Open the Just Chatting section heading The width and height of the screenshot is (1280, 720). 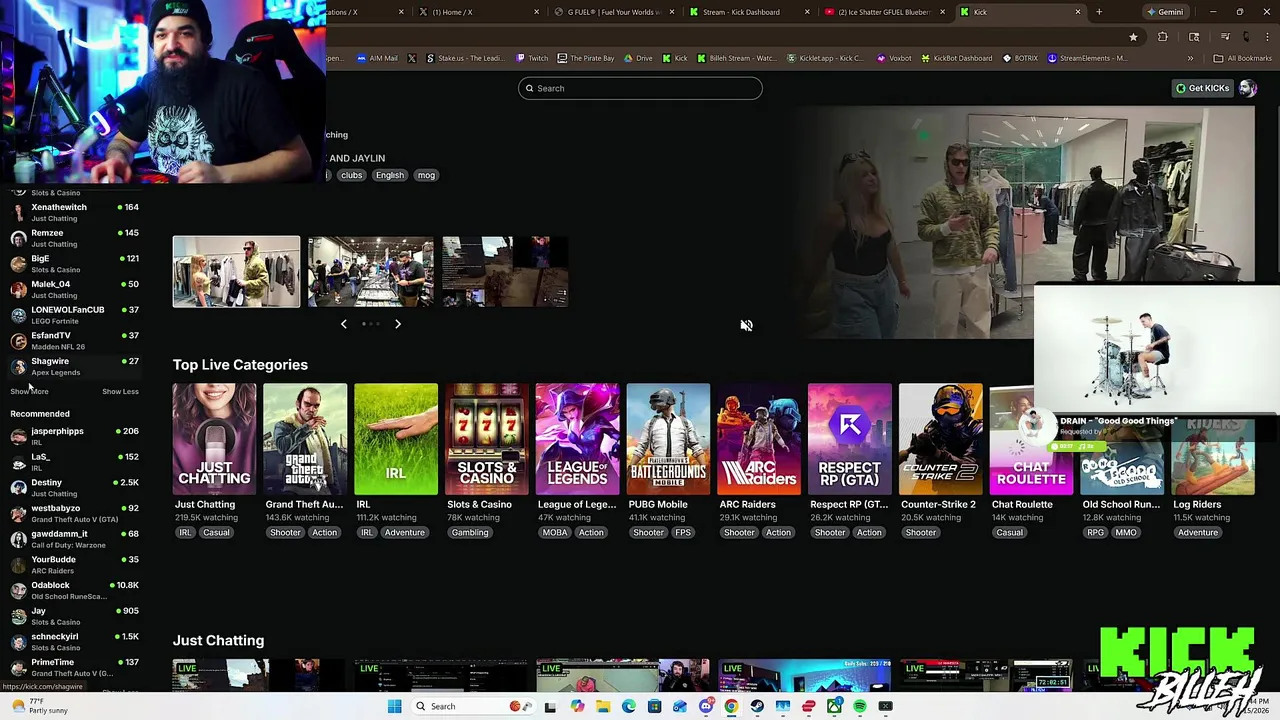point(218,640)
